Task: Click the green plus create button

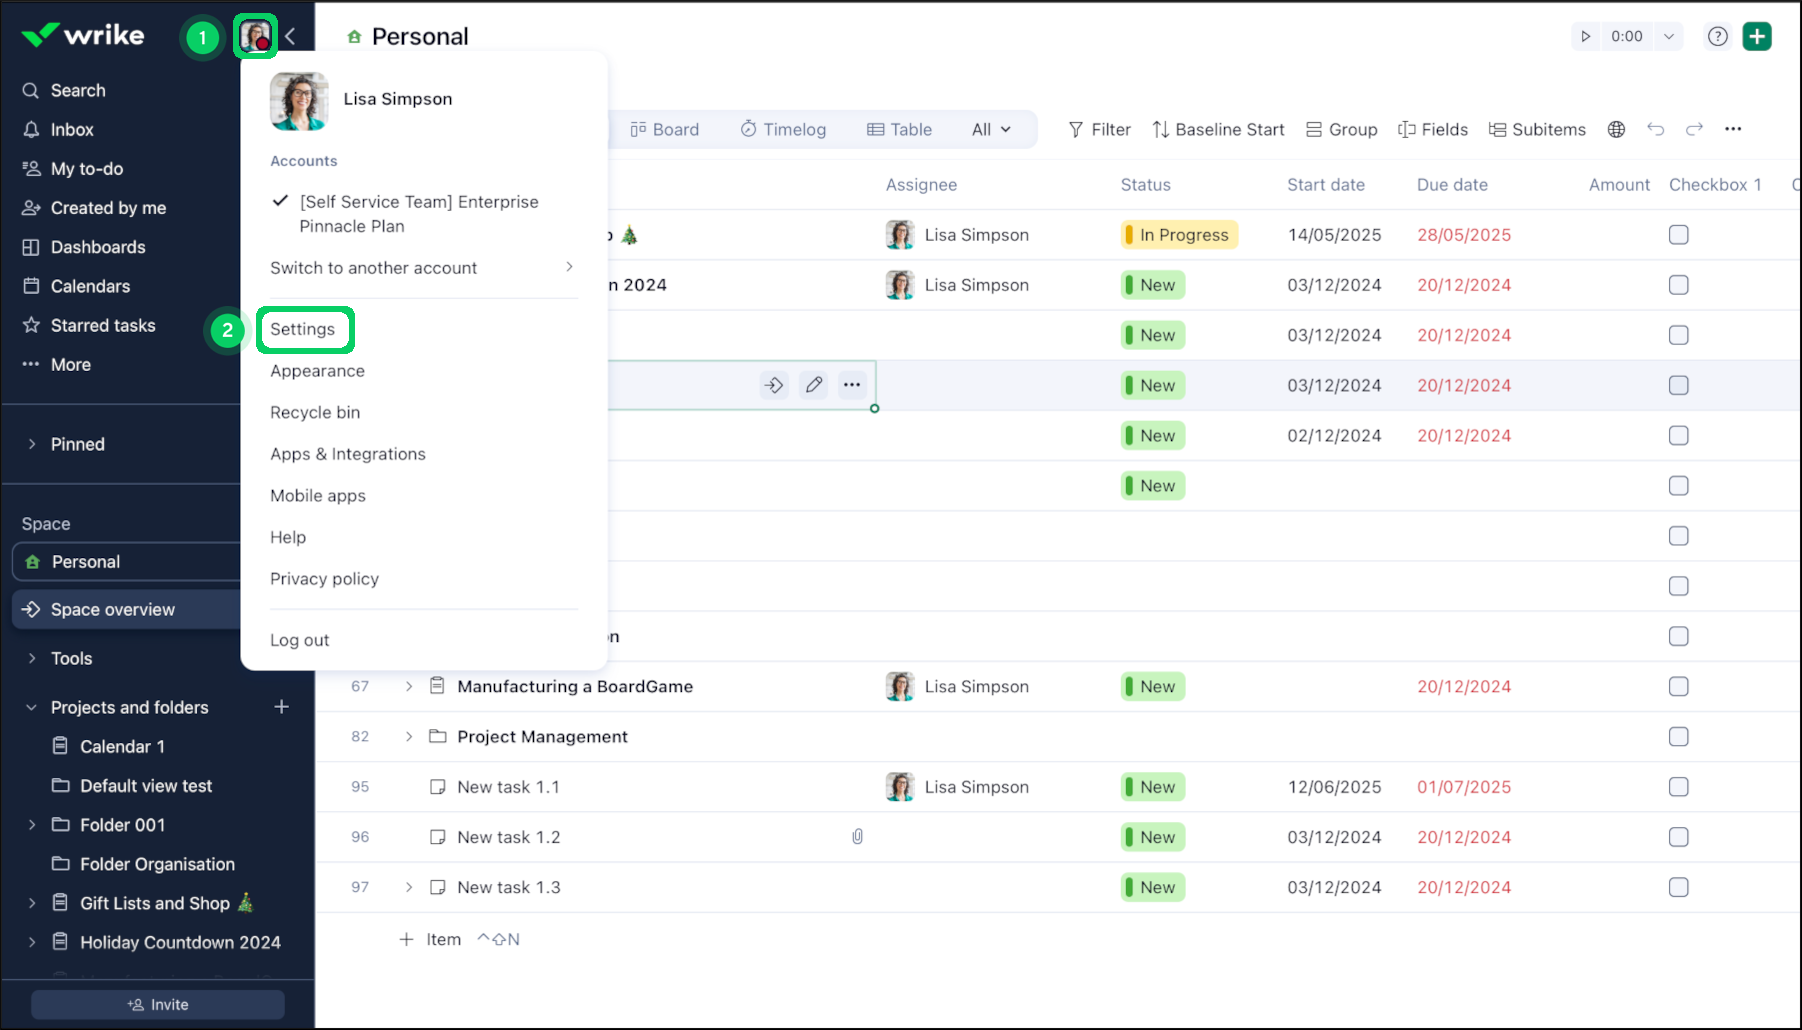Action: (x=1757, y=36)
